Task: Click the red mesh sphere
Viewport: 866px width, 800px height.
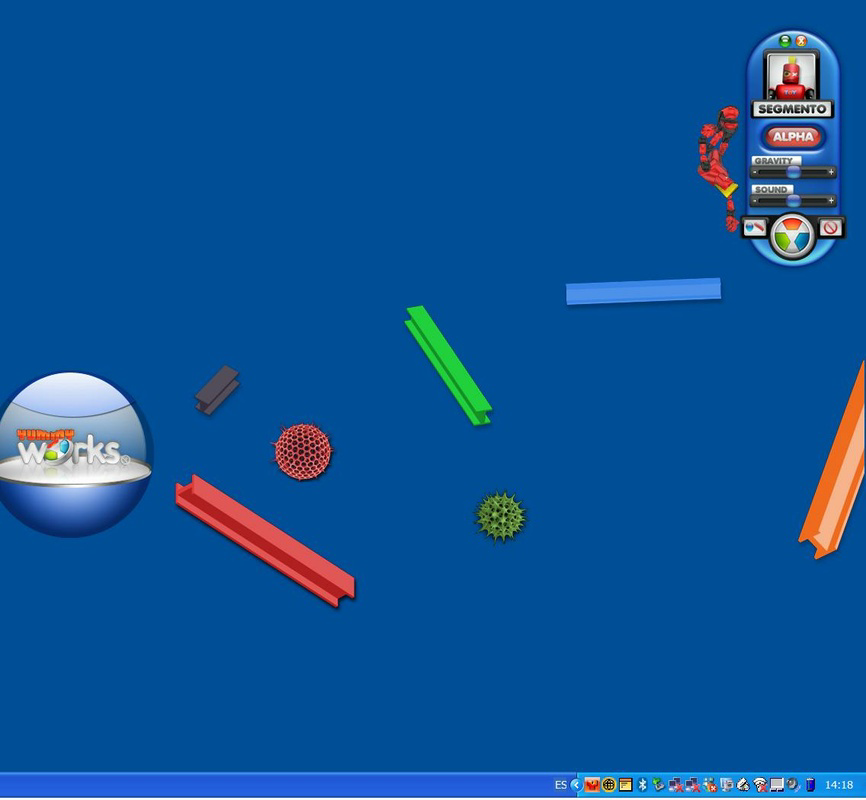Action: [x=302, y=450]
